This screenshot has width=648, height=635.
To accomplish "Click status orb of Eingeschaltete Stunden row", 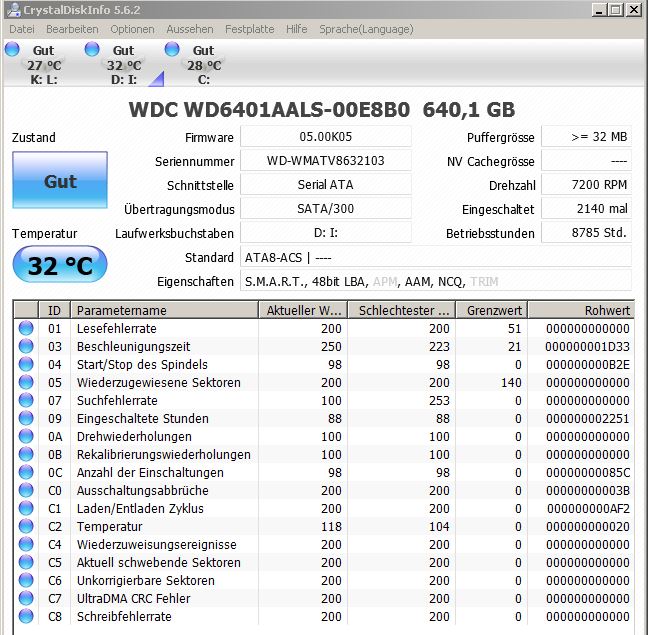I will point(26,418).
